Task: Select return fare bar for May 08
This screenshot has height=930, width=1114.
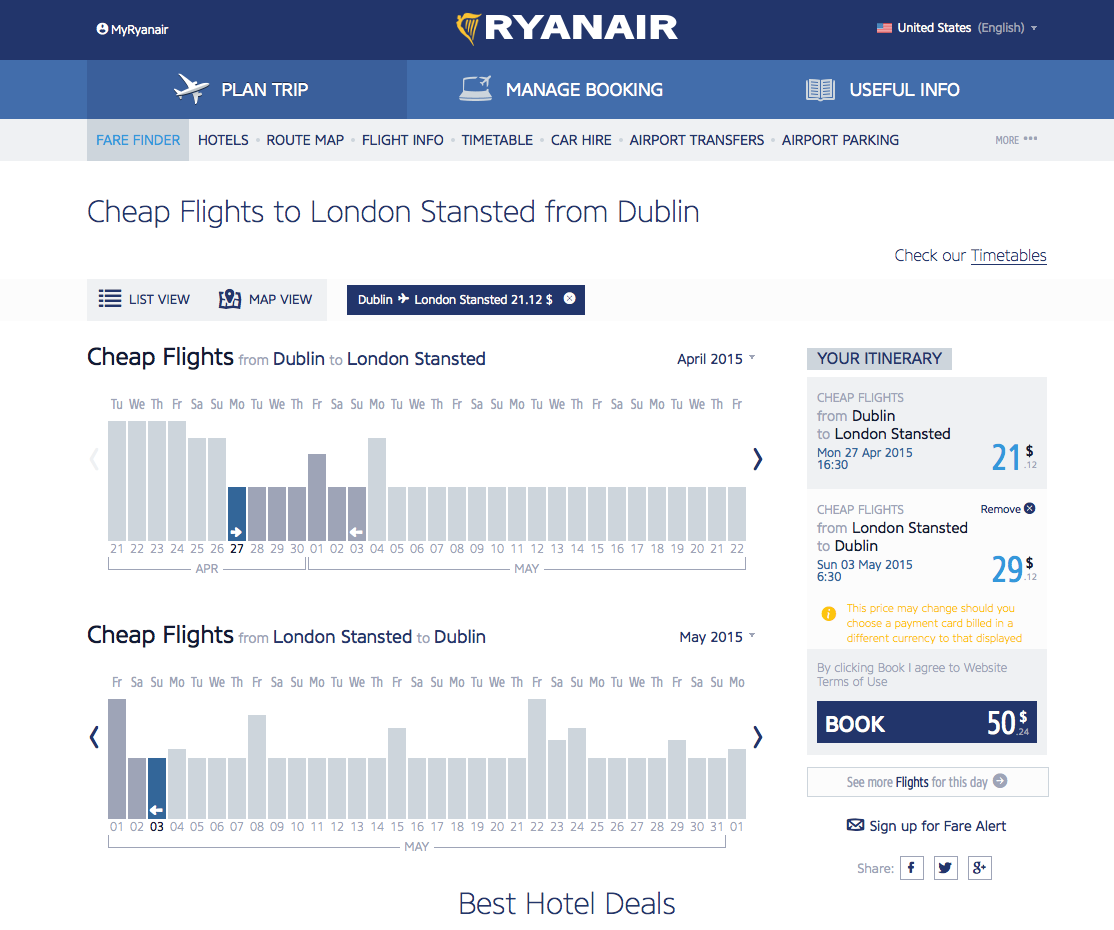Action: point(256,767)
